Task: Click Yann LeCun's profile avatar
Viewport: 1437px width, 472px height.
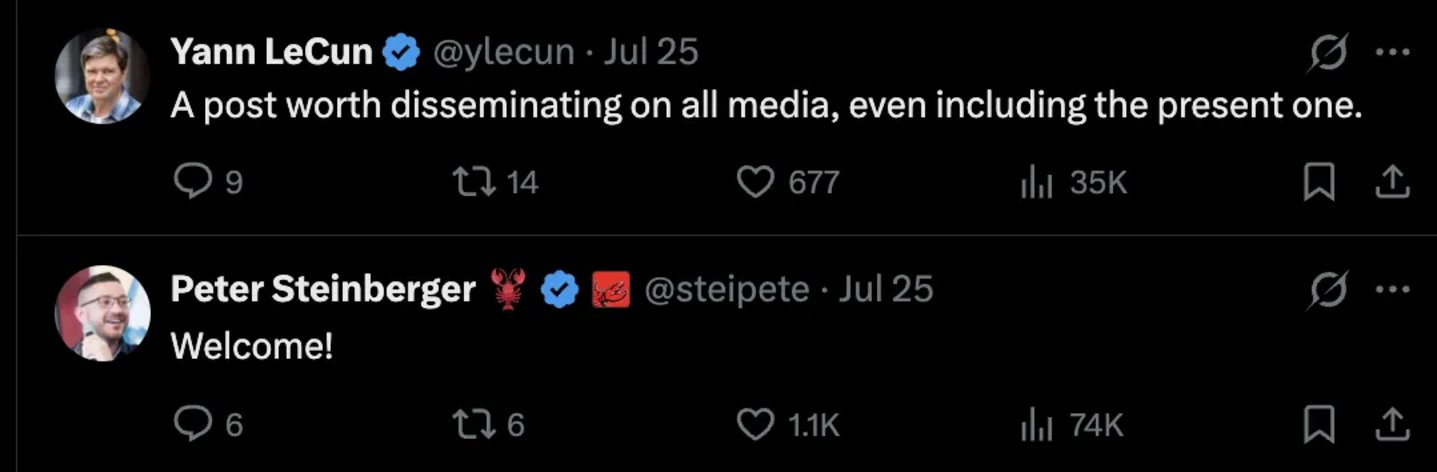Action: point(102,76)
